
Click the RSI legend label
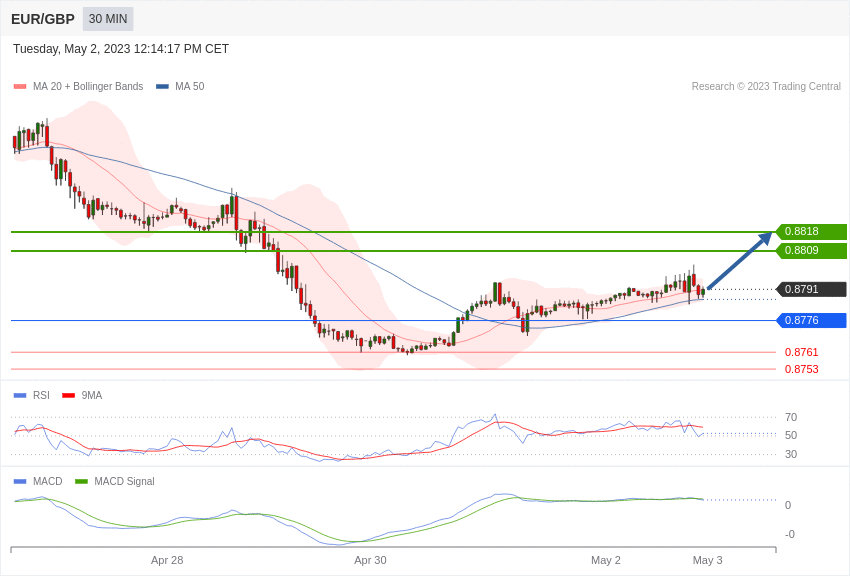point(41,396)
